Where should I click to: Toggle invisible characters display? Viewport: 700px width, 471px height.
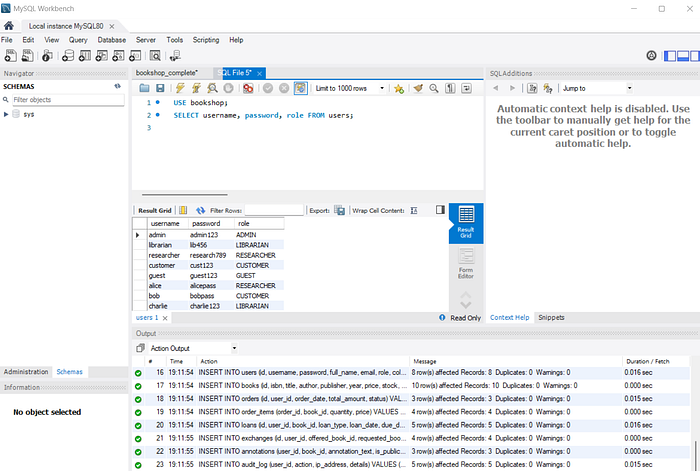(450, 88)
